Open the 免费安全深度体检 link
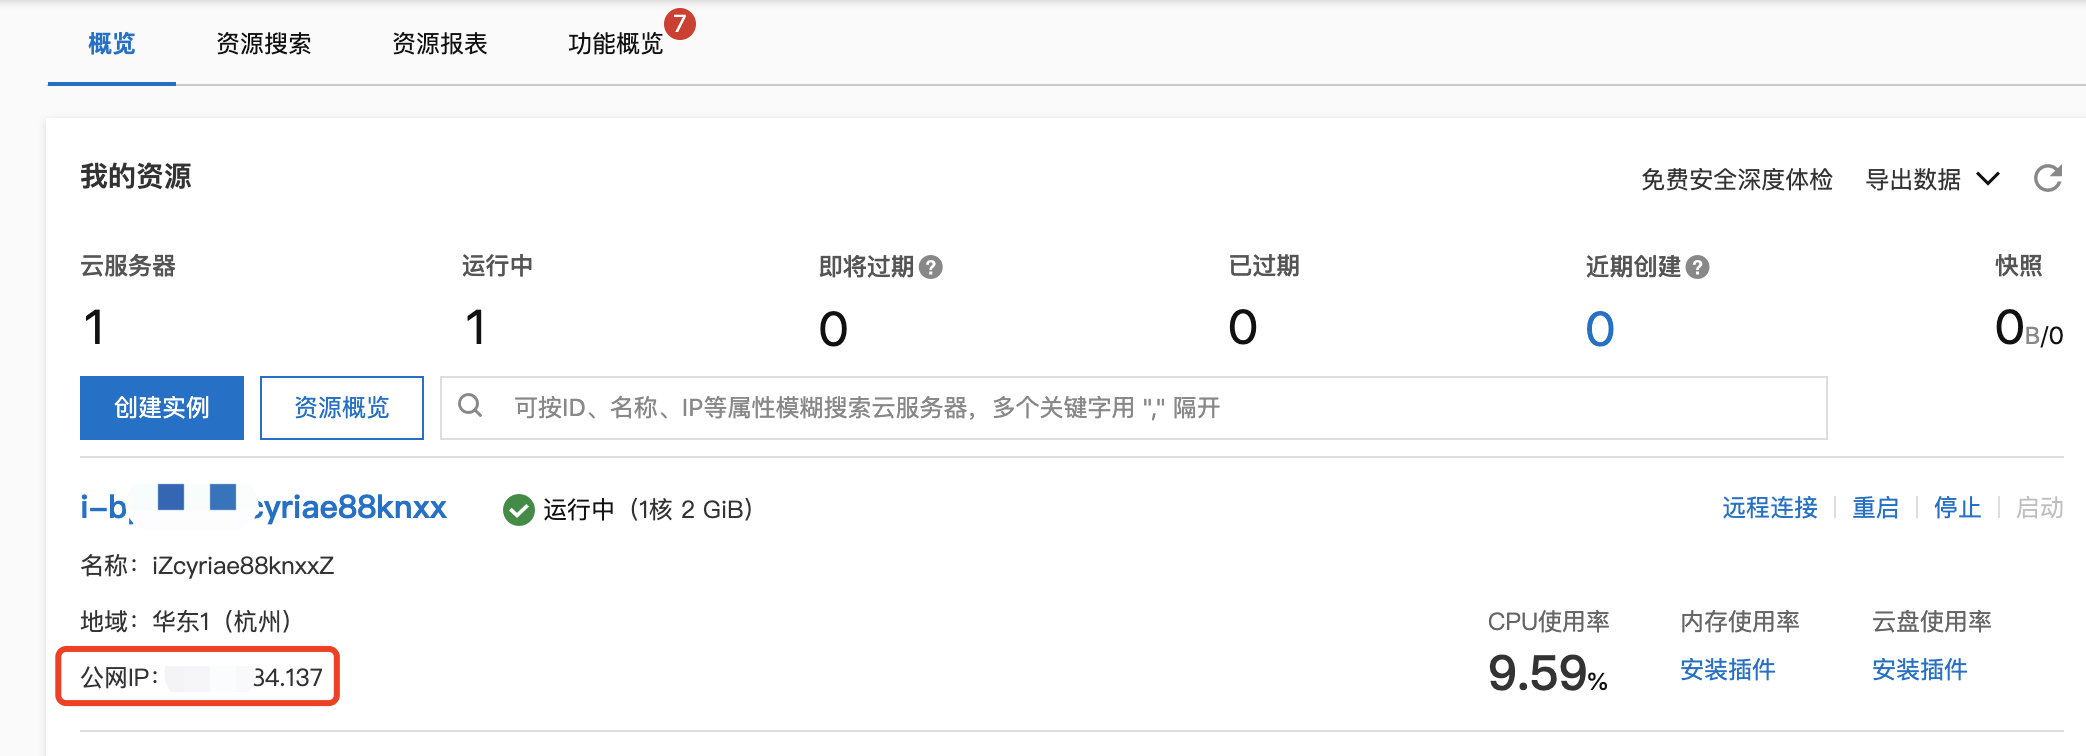 click(1737, 179)
